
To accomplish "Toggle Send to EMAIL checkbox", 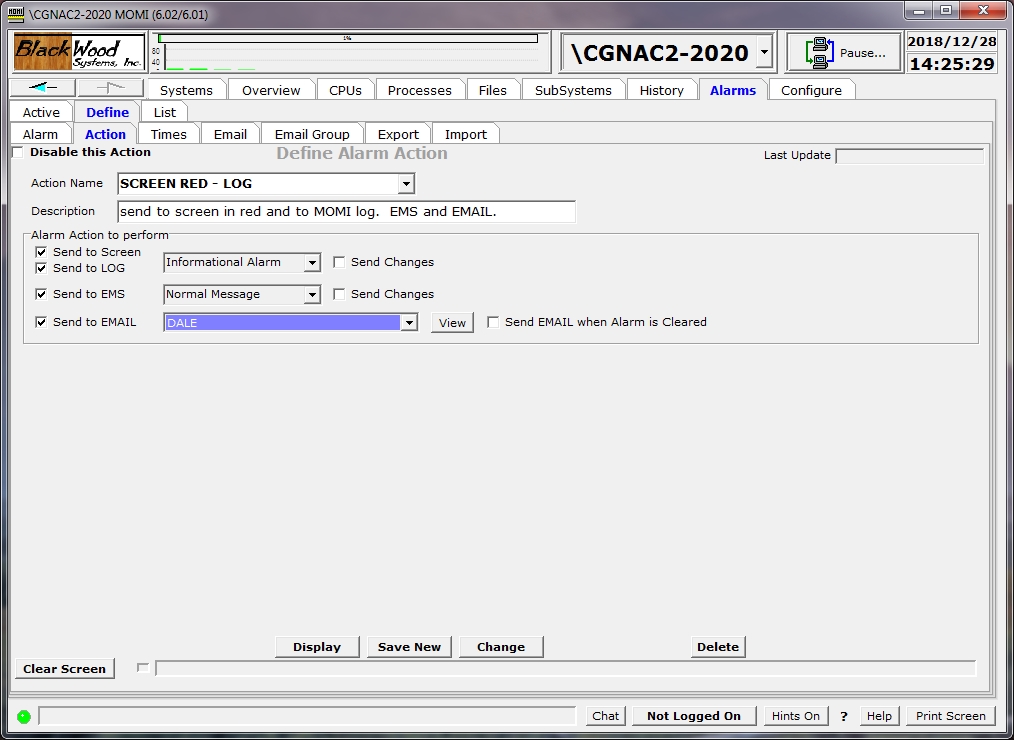I will tap(41, 322).
